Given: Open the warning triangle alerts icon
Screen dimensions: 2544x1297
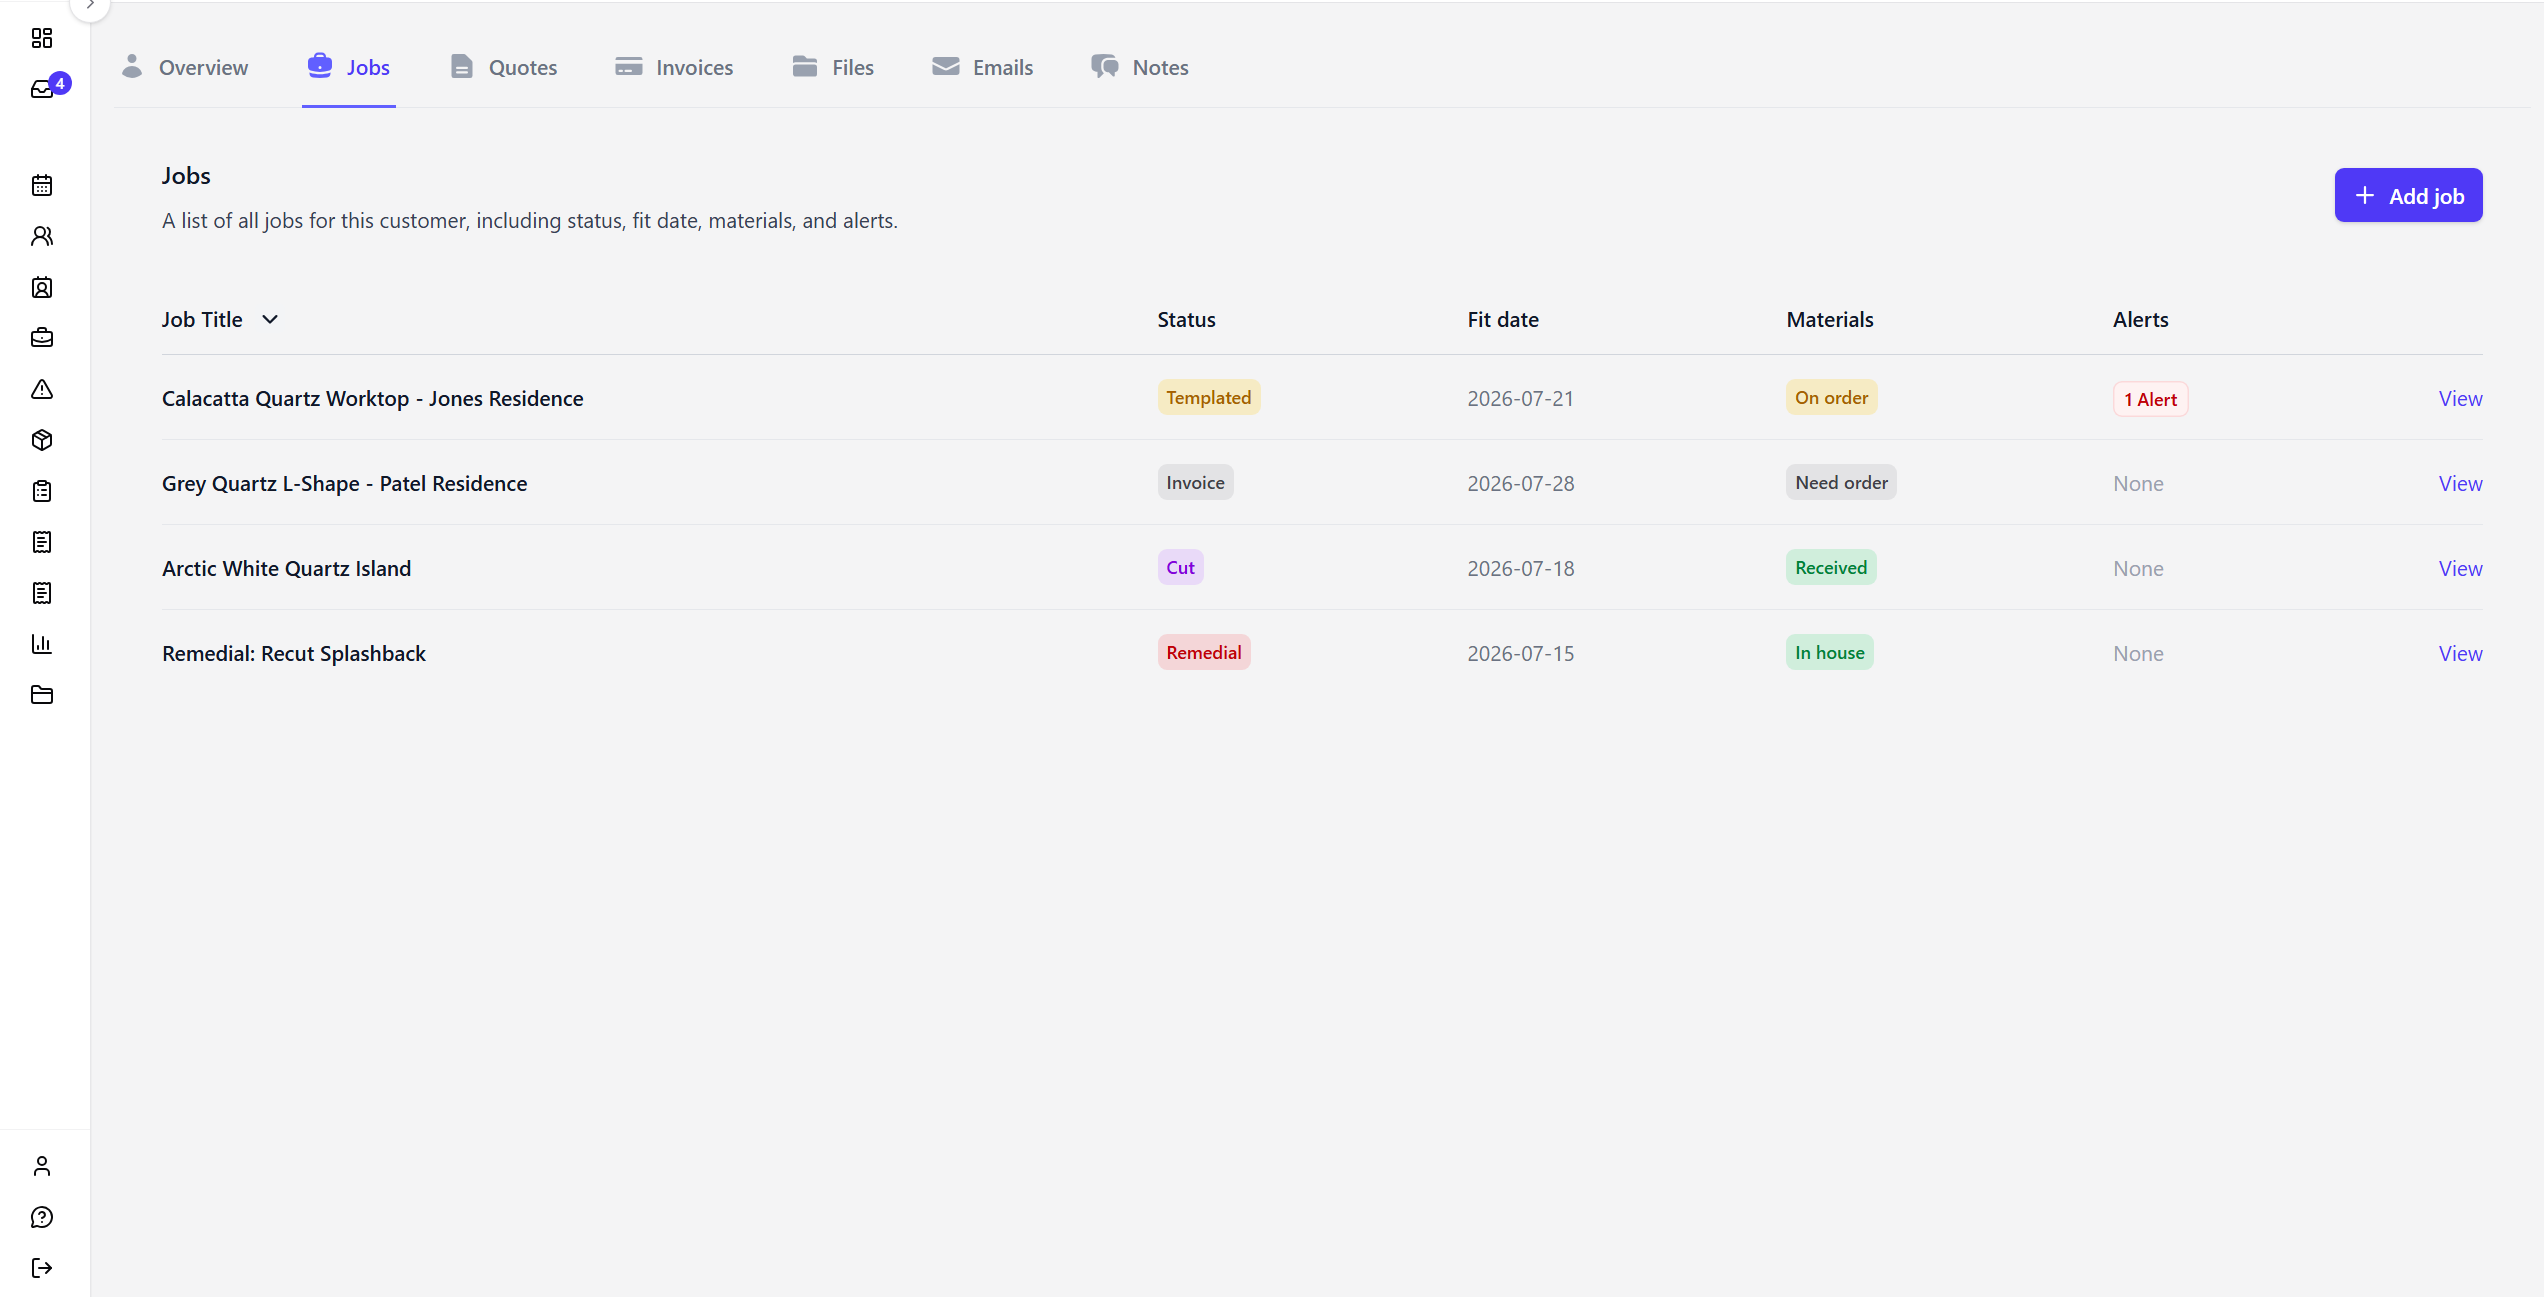Looking at the screenshot, I should click(x=42, y=389).
